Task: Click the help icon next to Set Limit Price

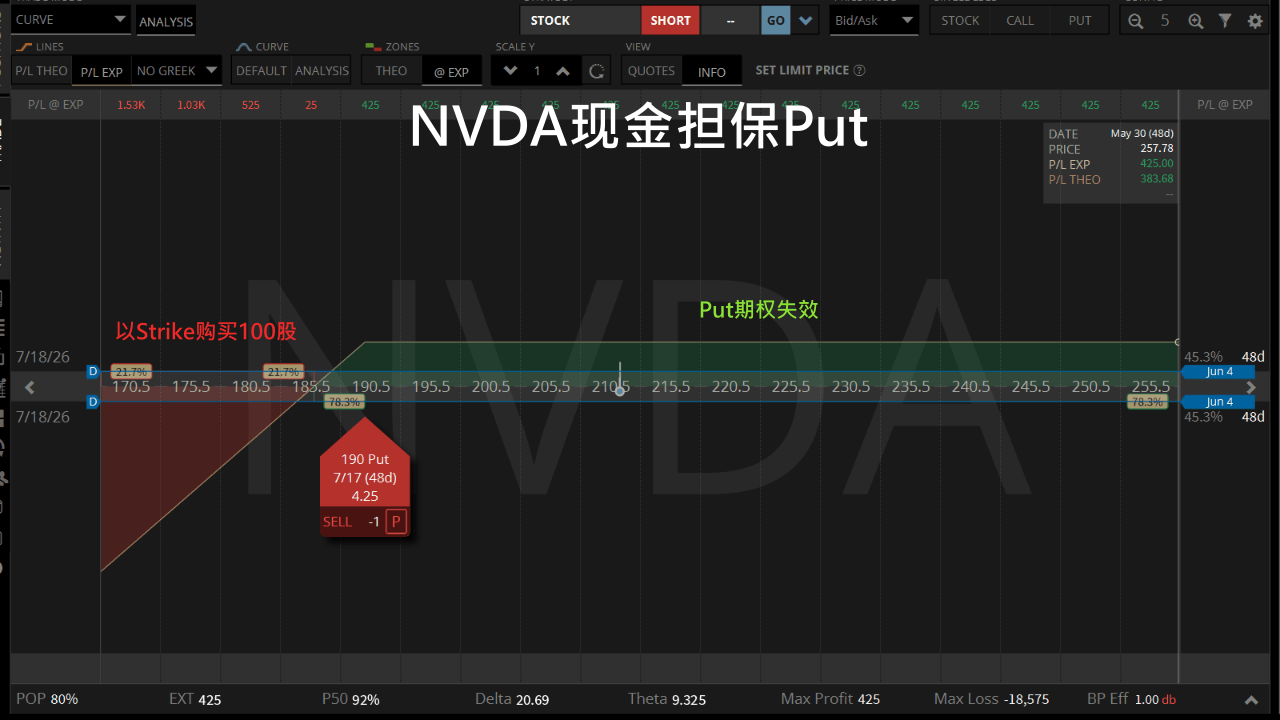Action: [x=860, y=71]
